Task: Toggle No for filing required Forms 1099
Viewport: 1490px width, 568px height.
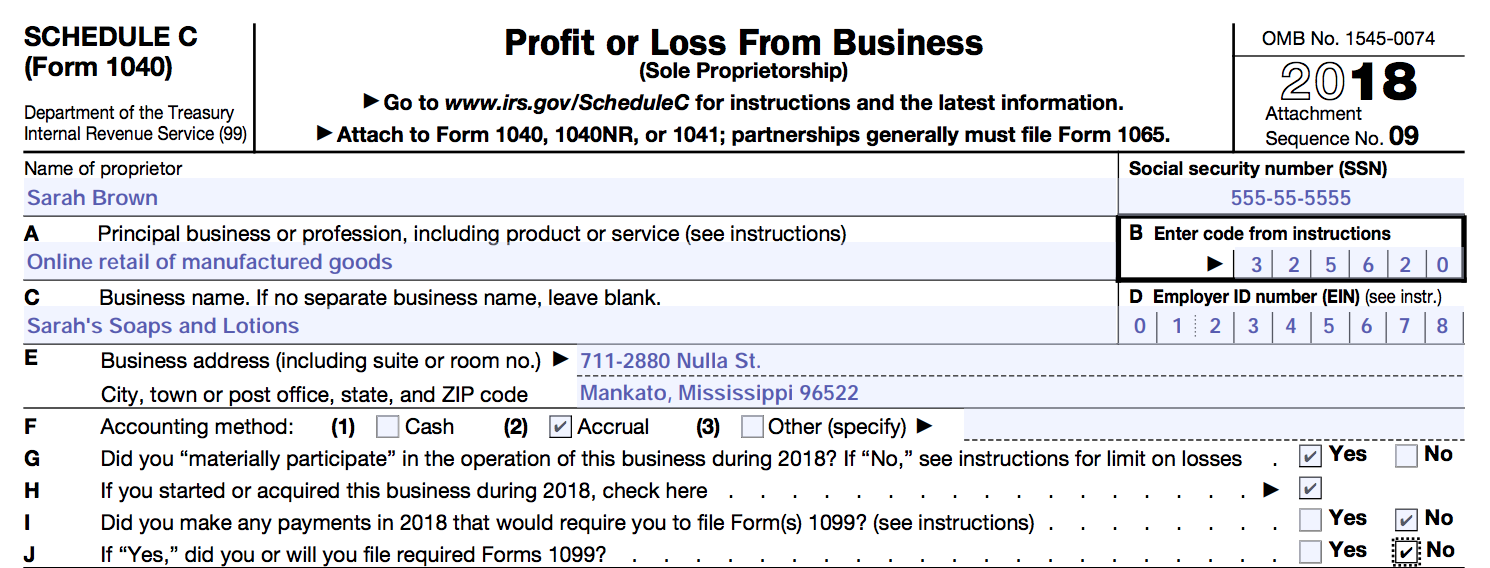Action: tap(1406, 551)
